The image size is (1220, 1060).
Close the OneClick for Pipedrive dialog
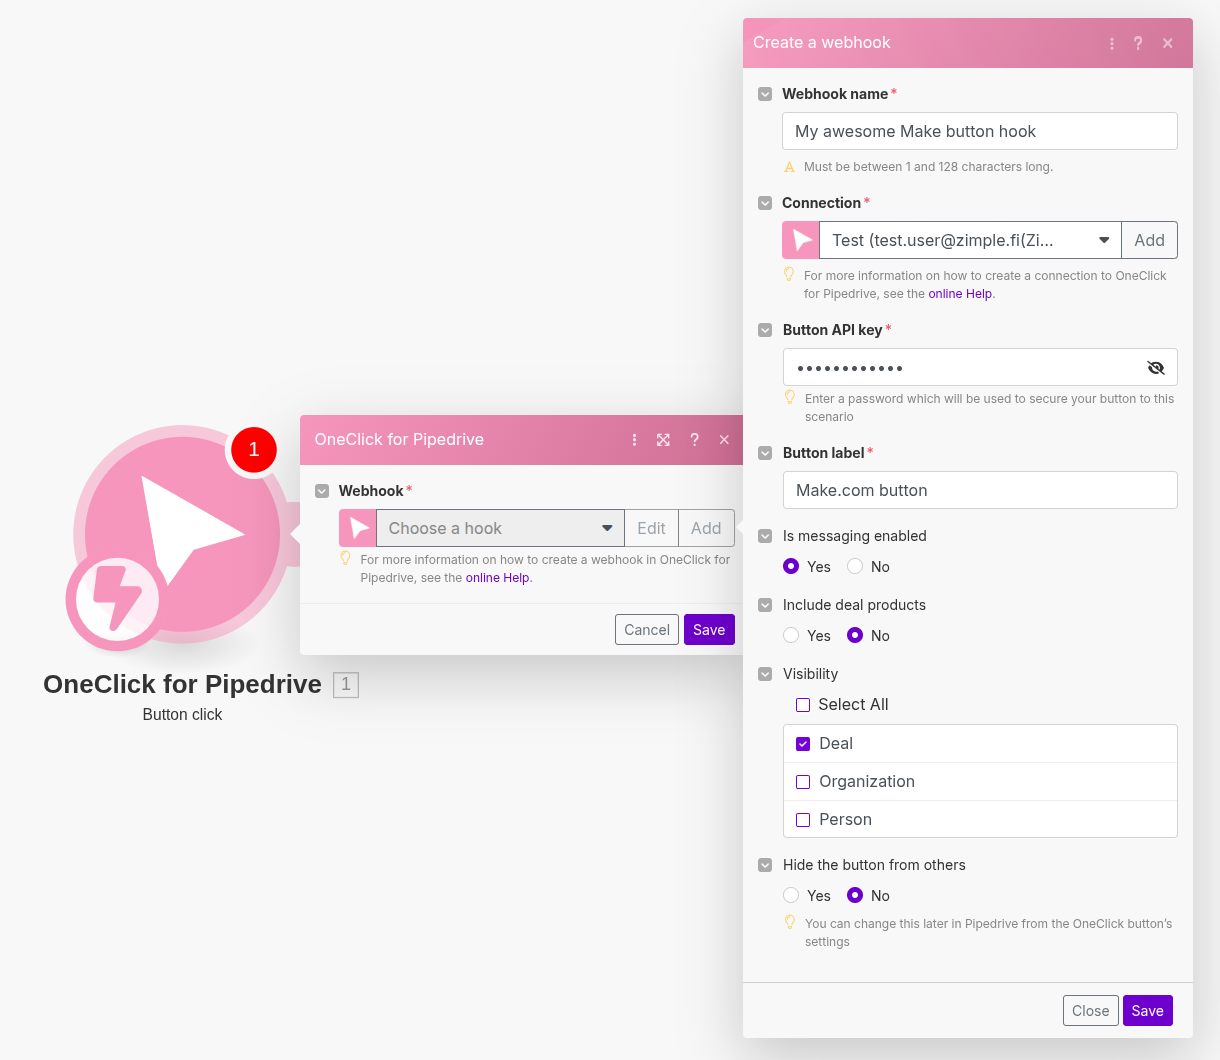click(724, 440)
